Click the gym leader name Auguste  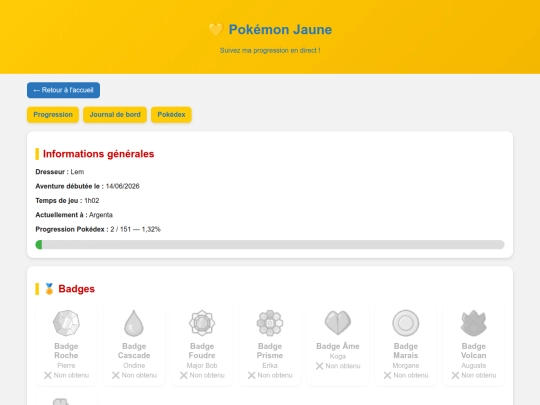click(x=474, y=366)
